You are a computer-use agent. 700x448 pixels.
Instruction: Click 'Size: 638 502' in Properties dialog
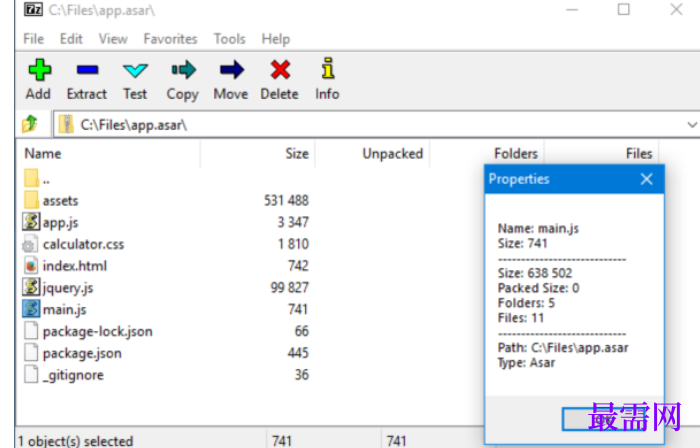click(535, 273)
